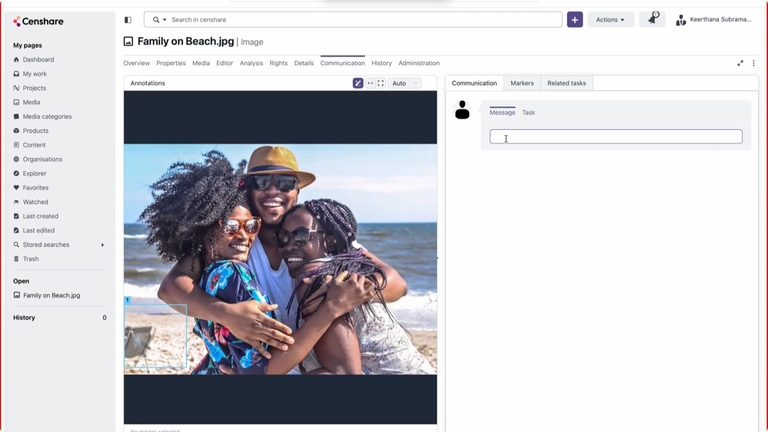Switch to the Editor tab
This screenshot has width=768, height=432.
pyautogui.click(x=224, y=63)
